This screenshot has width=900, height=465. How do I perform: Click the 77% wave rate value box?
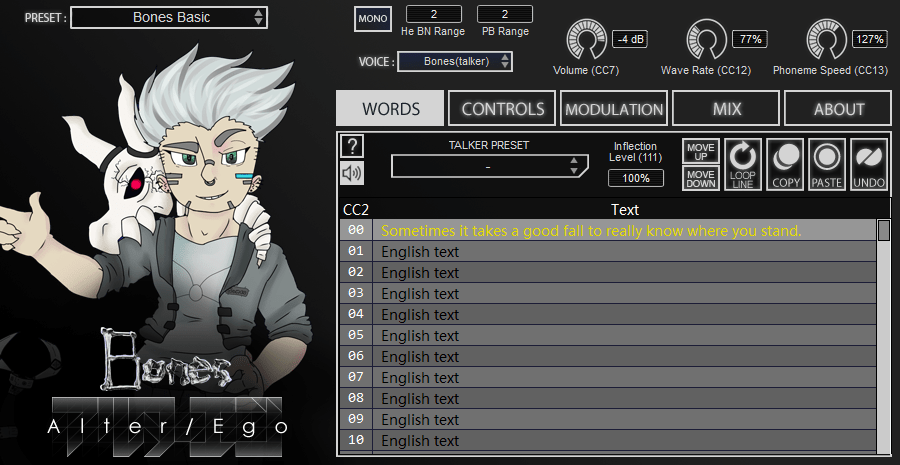tap(750, 39)
